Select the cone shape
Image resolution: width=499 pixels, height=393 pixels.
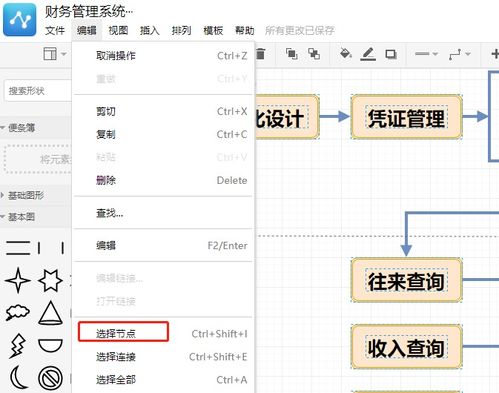[50, 313]
